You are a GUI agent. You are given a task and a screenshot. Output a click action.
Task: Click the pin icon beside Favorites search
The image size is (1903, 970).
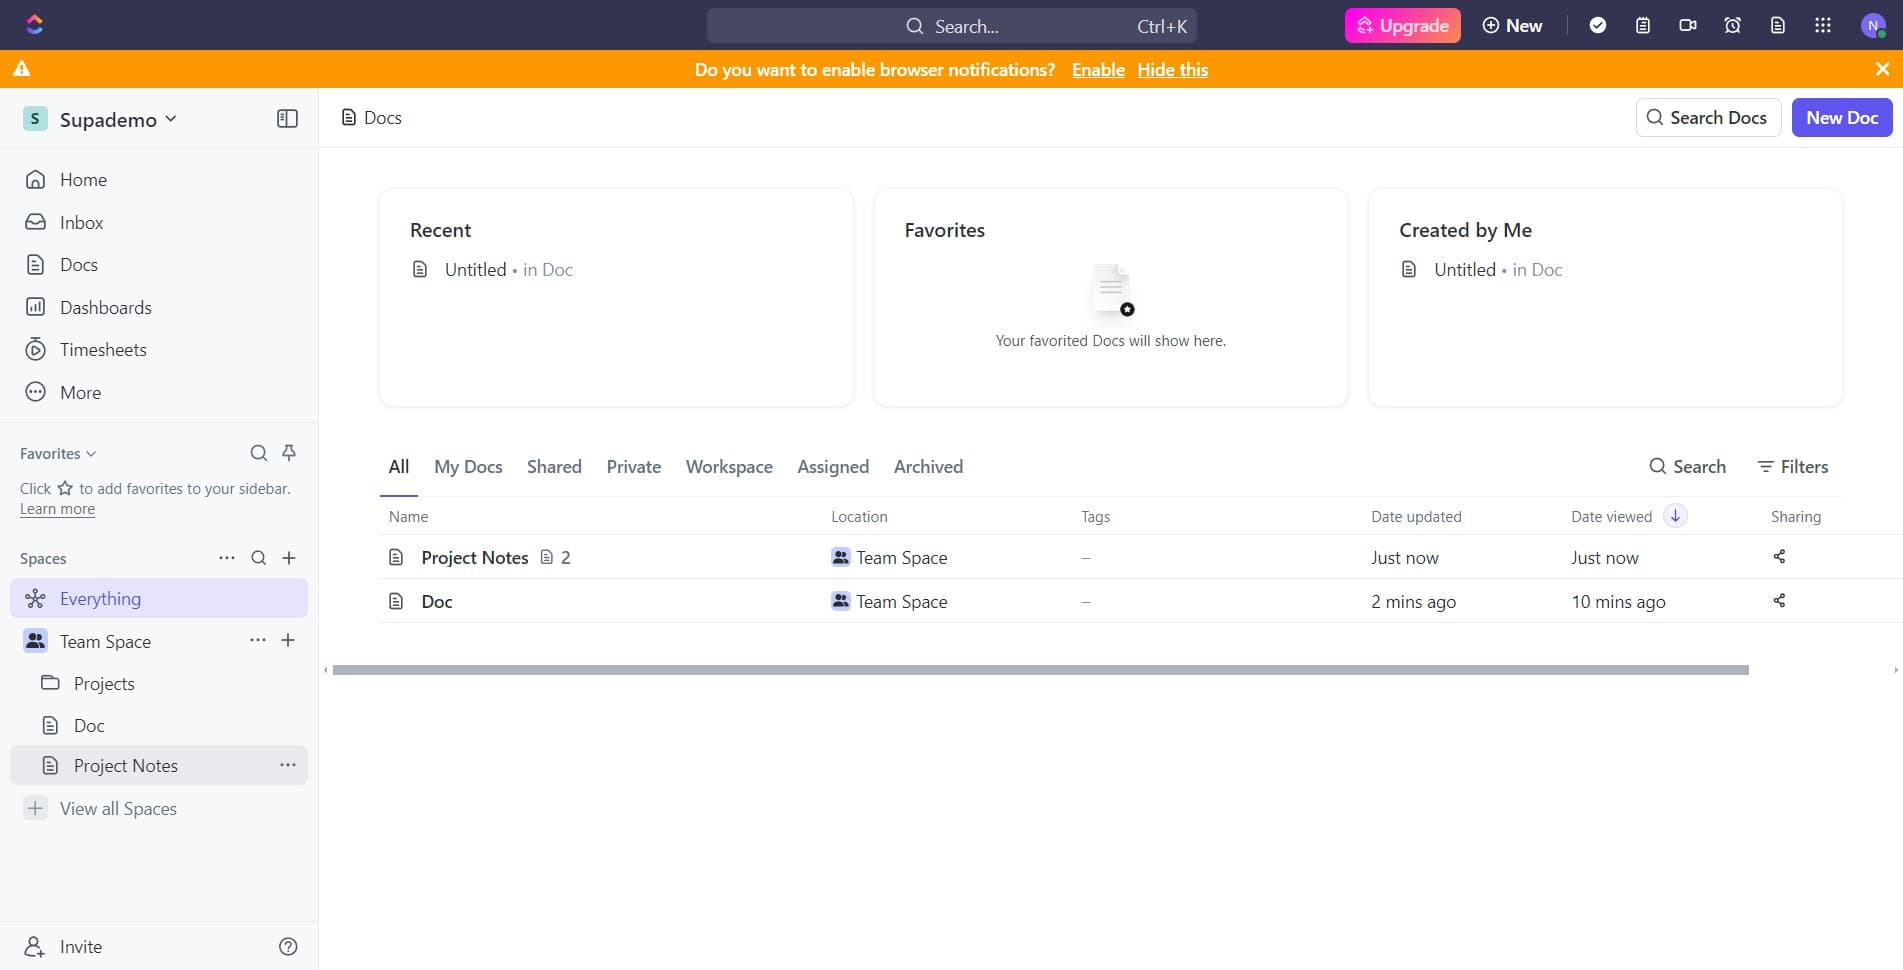tap(288, 453)
